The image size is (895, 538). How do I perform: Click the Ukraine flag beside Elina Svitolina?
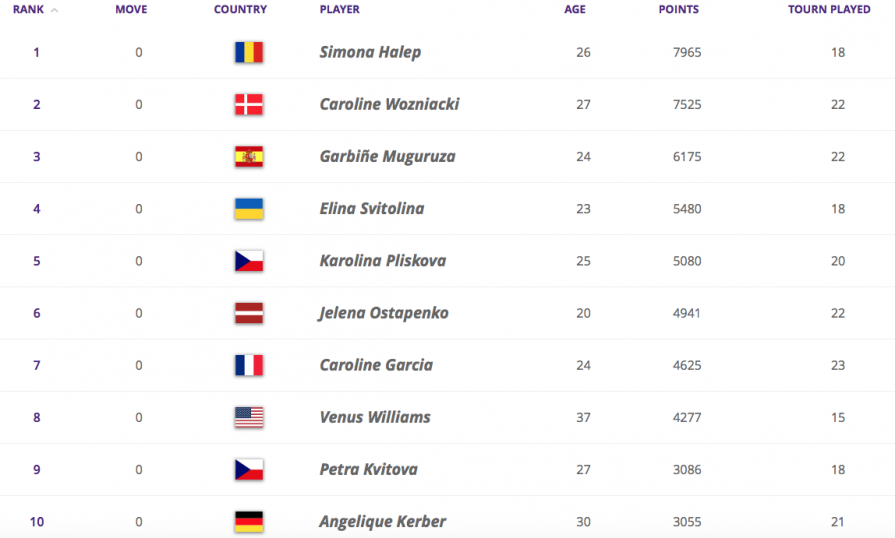click(x=248, y=208)
